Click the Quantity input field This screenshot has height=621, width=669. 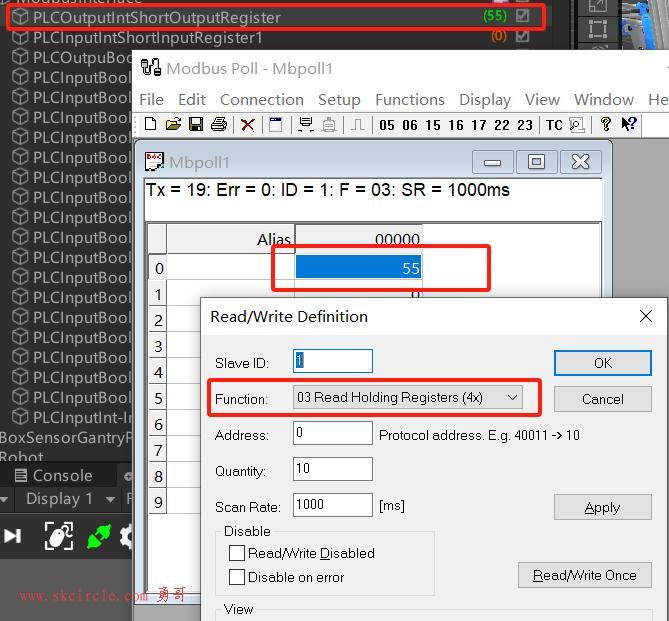(333, 469)
